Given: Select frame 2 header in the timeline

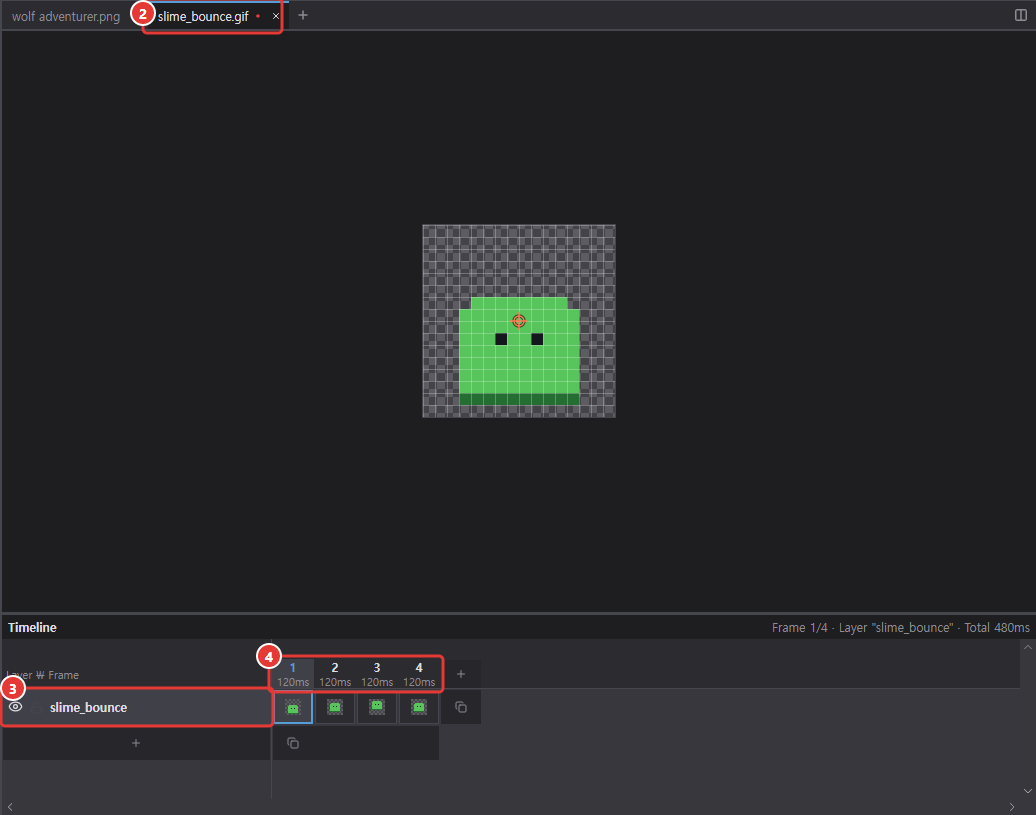Looking at the screenshot, I should point(335,674).
